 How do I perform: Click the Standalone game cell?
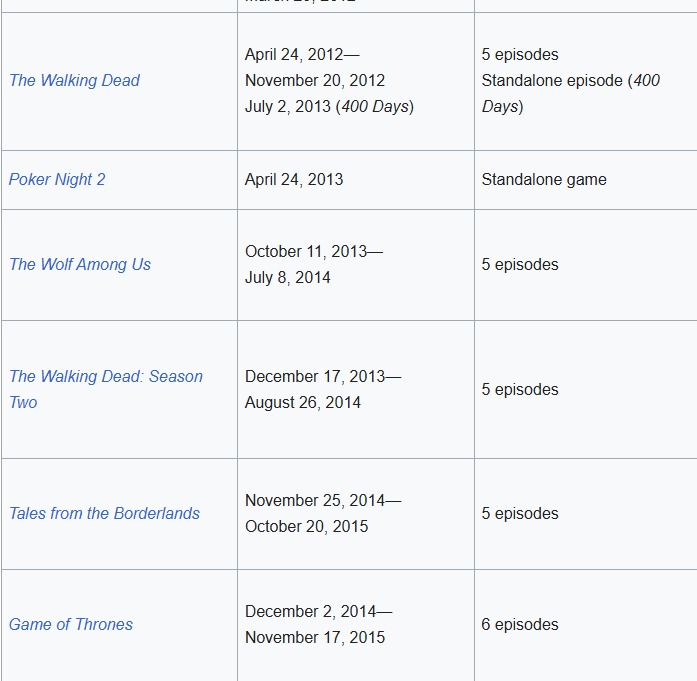(x=544, y=179)
